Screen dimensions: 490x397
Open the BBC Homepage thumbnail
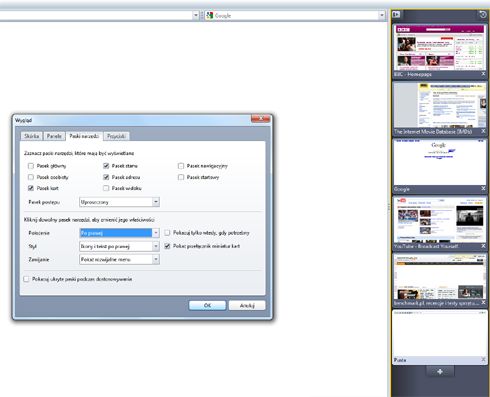(440, 47)
